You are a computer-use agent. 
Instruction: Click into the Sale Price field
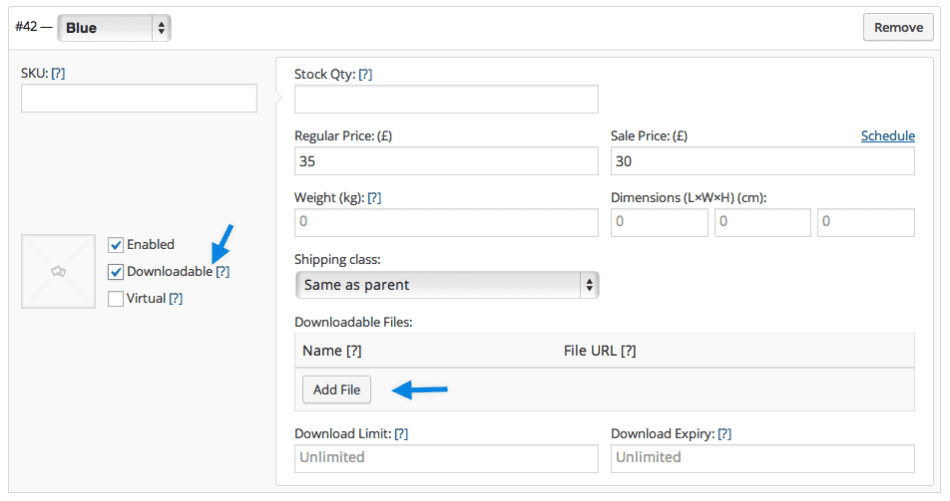(x=762, y=161)
